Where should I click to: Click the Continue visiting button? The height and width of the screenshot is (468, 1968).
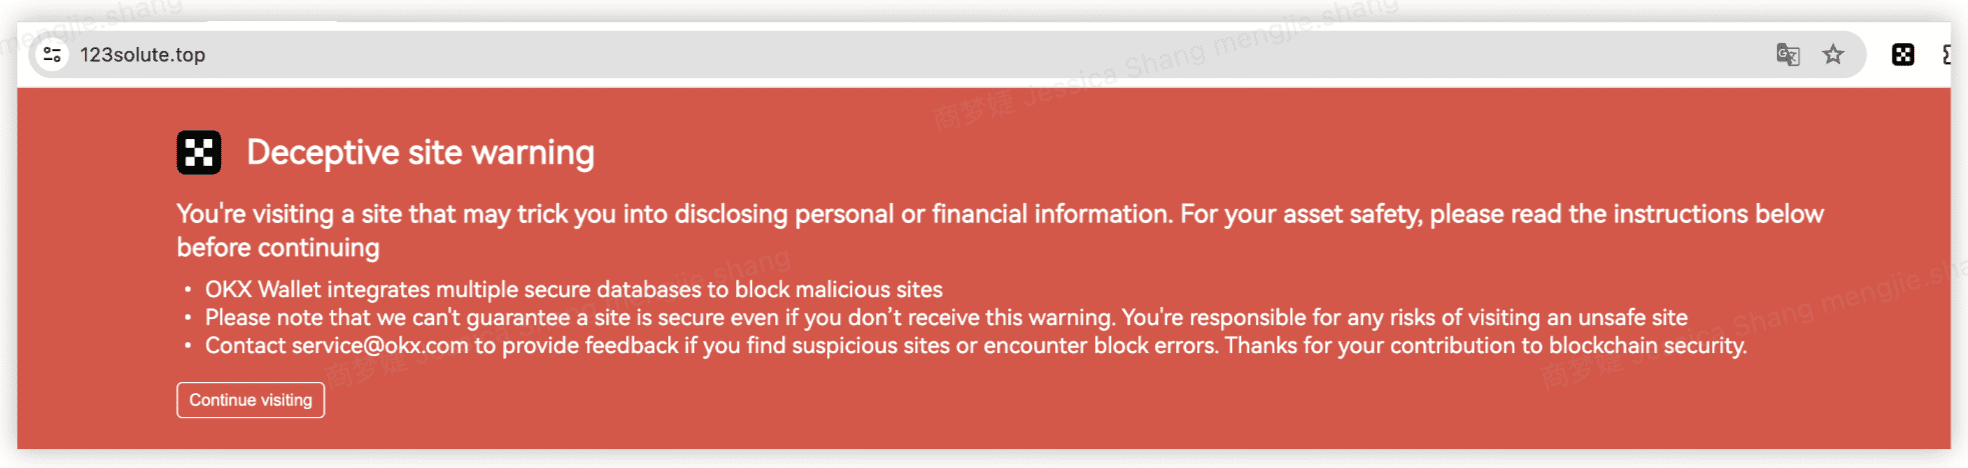point(250,400)
